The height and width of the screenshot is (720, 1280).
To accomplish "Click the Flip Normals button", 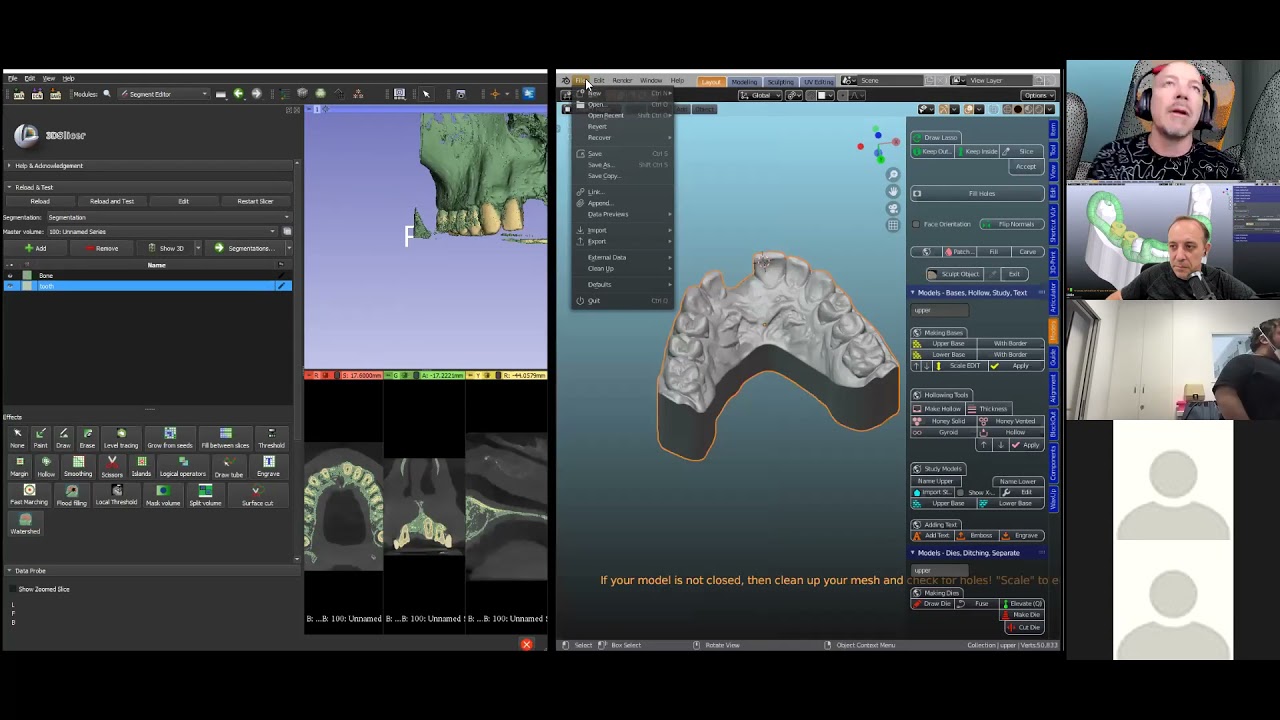I will 1011,224.
